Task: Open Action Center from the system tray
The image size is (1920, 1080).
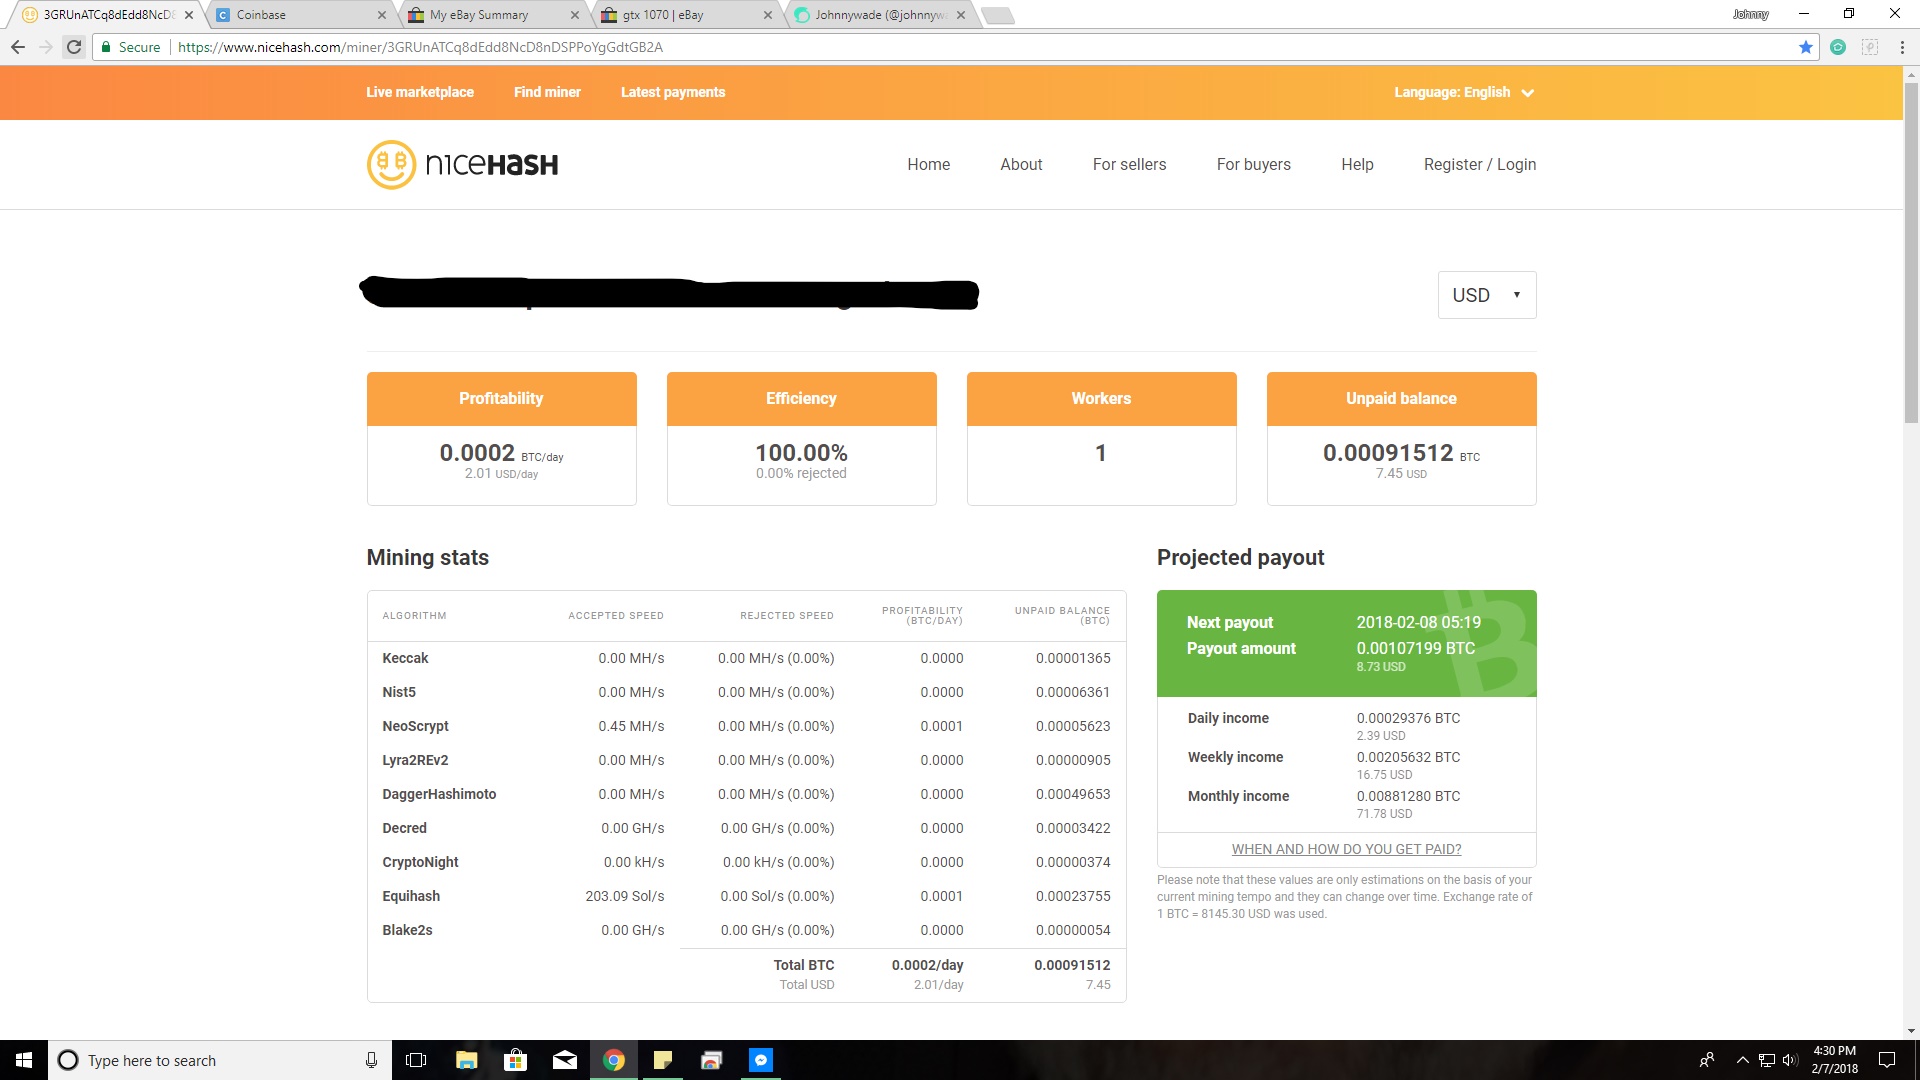Action: tap(1888, 1060)
